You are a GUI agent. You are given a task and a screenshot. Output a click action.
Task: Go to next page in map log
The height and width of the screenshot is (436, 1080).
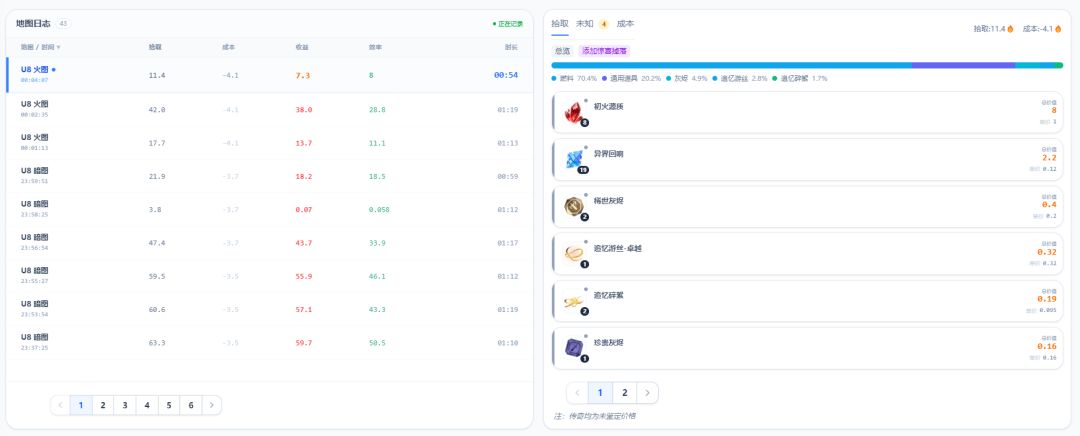pos(211,406)
